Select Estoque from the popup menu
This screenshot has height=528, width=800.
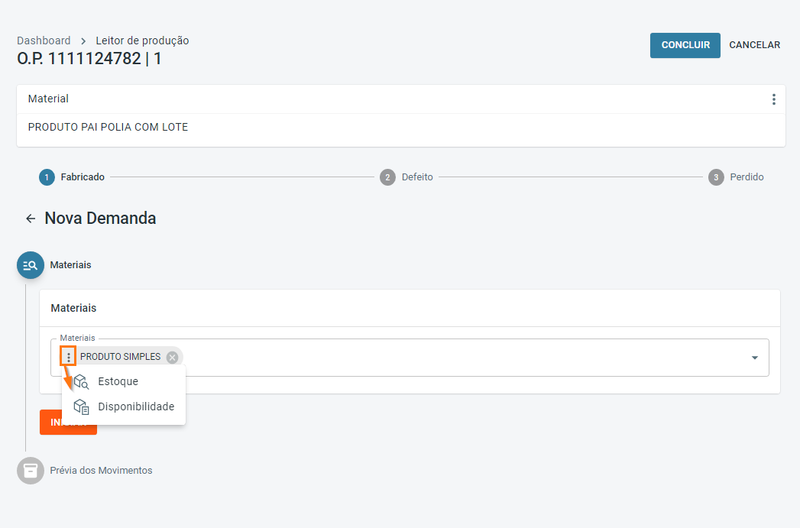click(x=118, y=381)
